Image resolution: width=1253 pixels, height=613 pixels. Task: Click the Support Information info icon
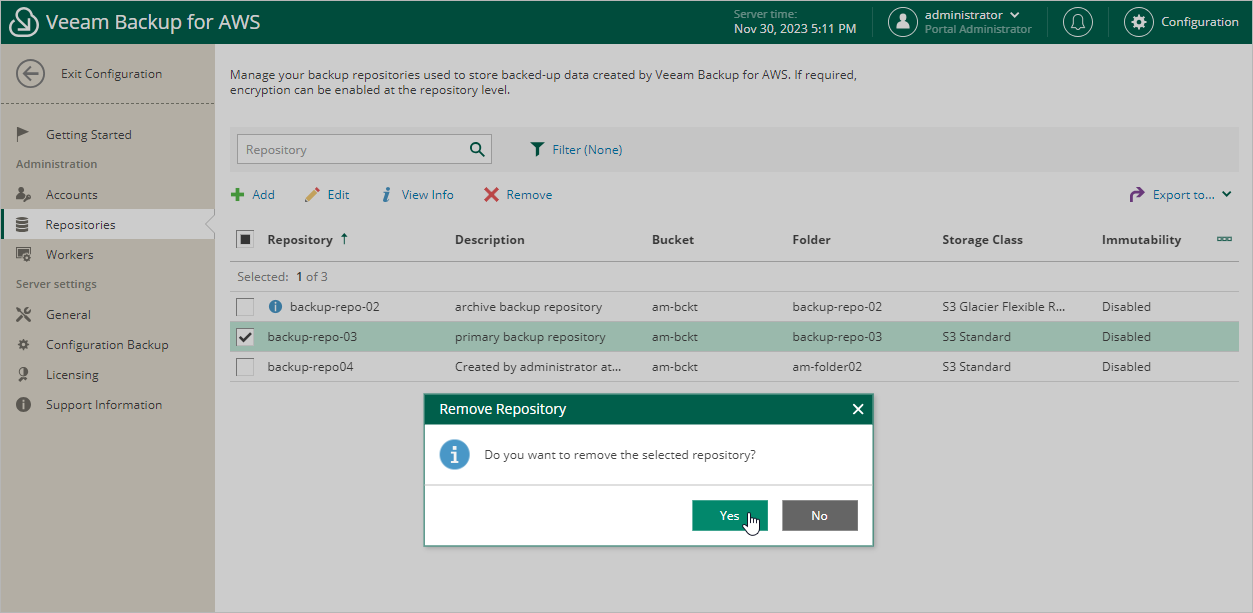pos(23,405)
